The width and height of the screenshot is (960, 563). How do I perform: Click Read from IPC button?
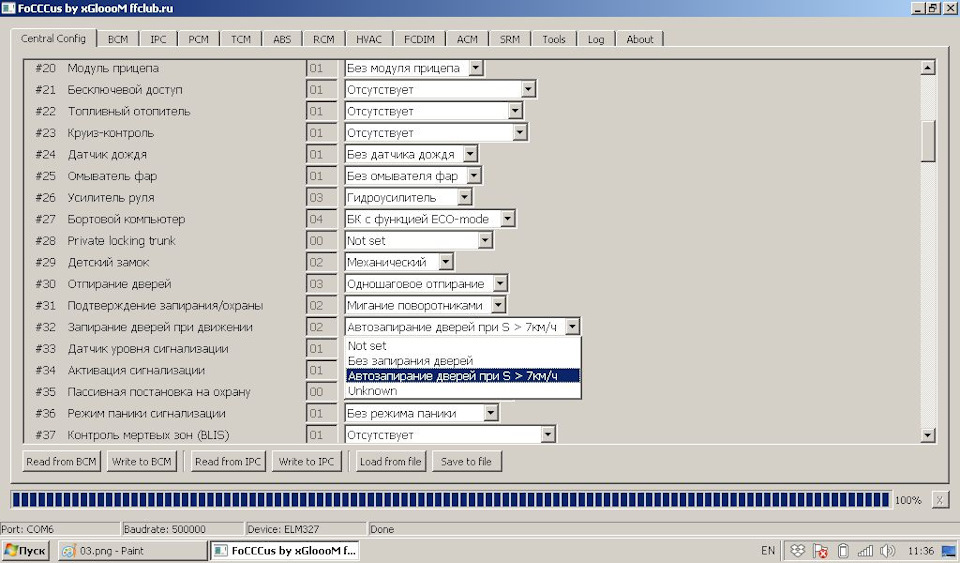coord(228,461)
